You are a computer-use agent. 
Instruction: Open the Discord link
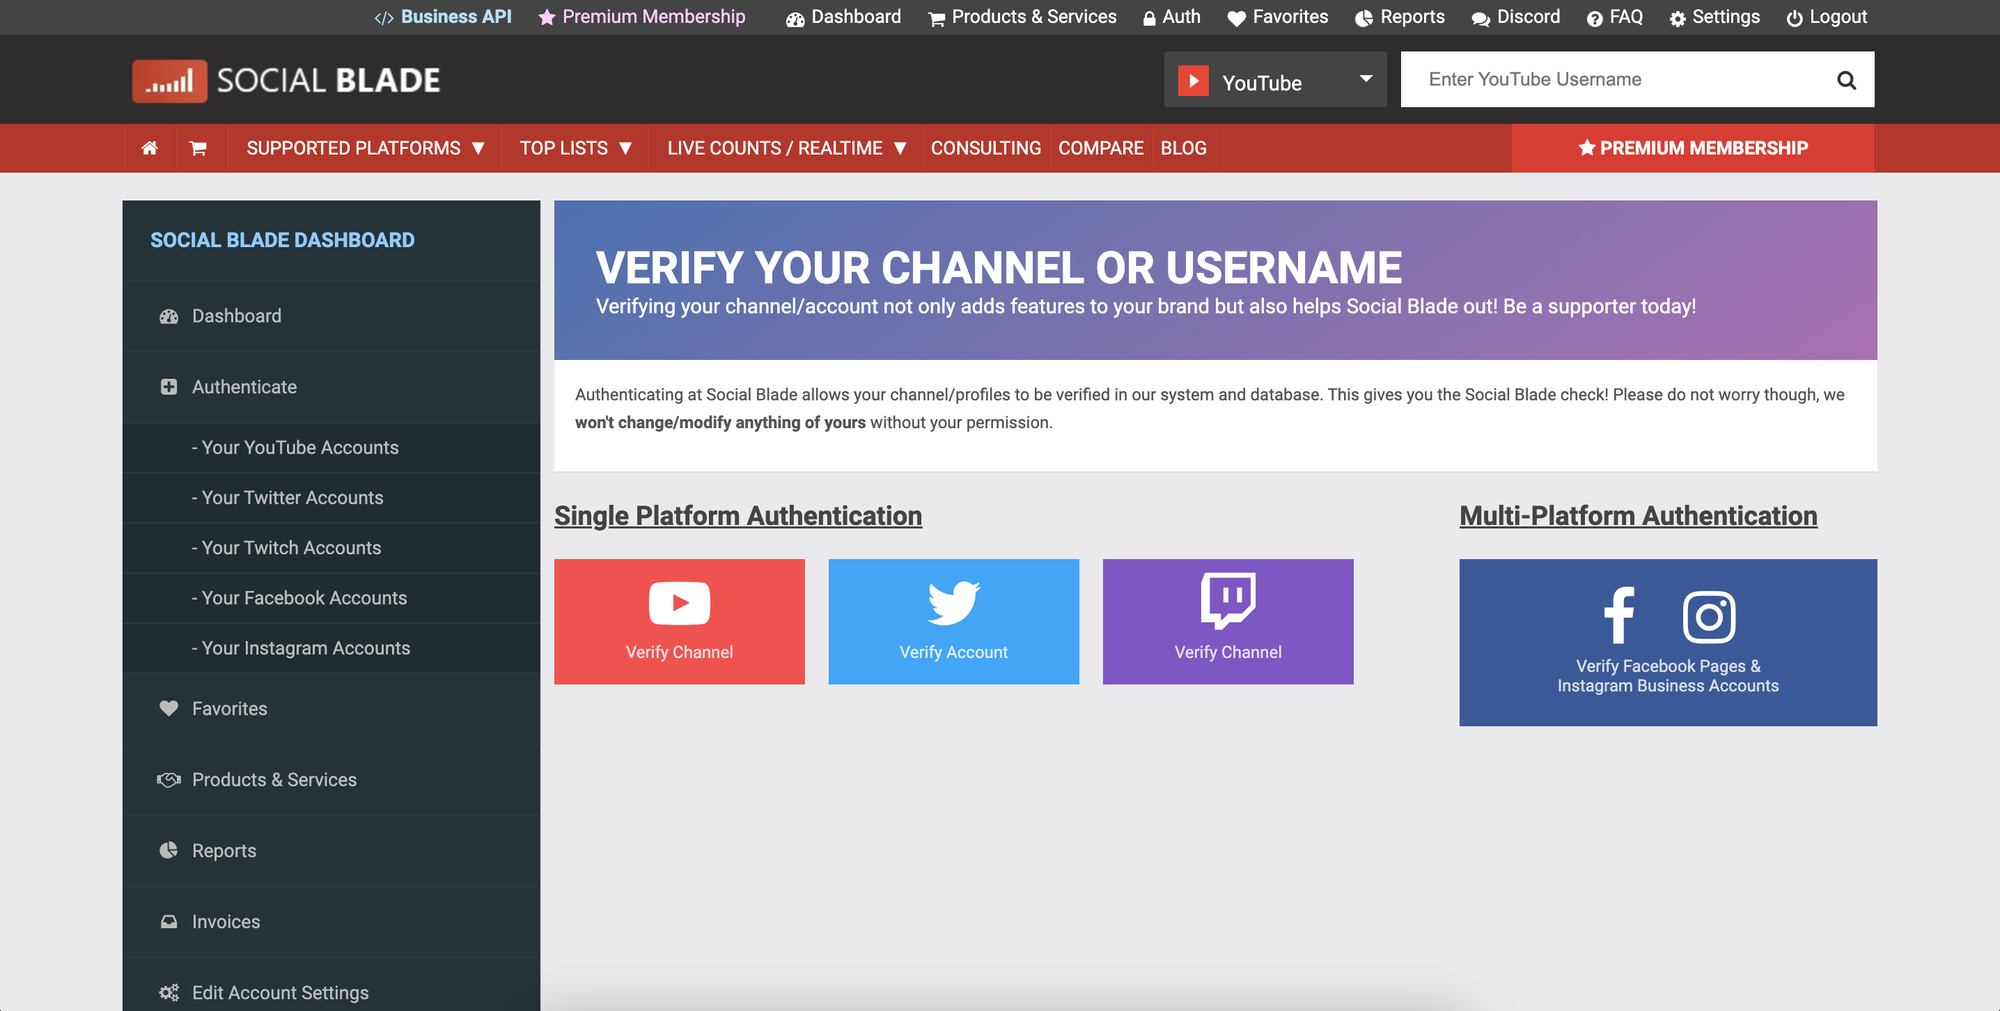(1516, 17)
